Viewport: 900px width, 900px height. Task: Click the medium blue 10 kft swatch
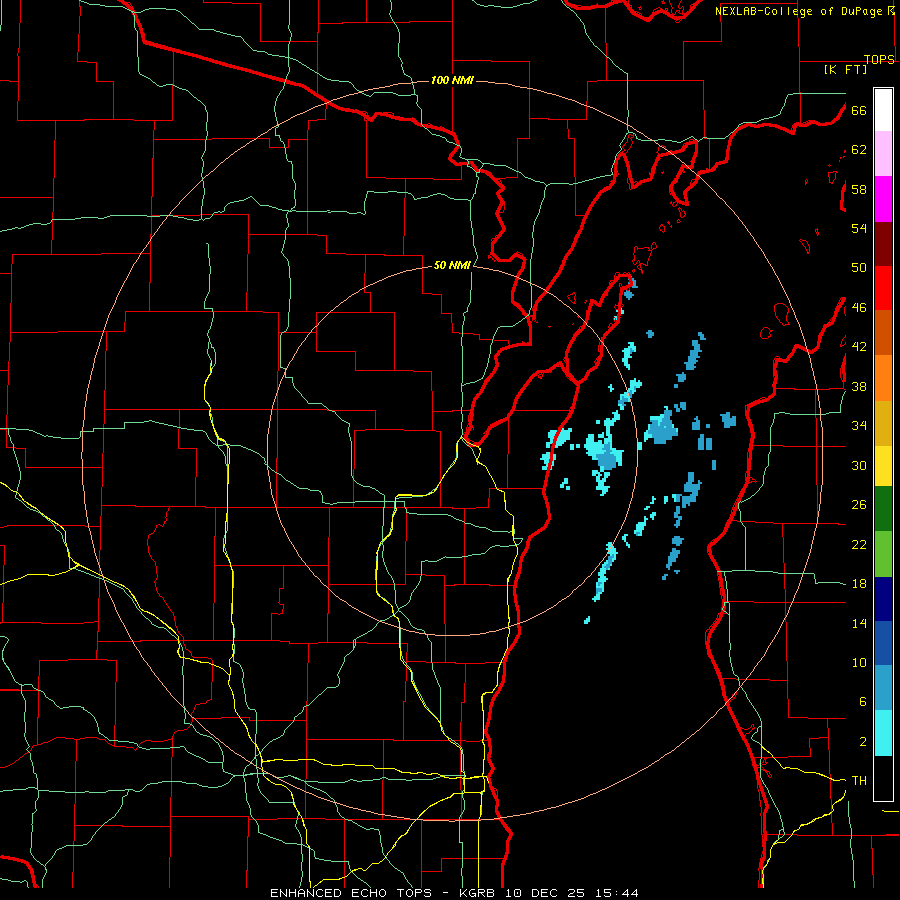pyautogui.click(x=883, y=643)
